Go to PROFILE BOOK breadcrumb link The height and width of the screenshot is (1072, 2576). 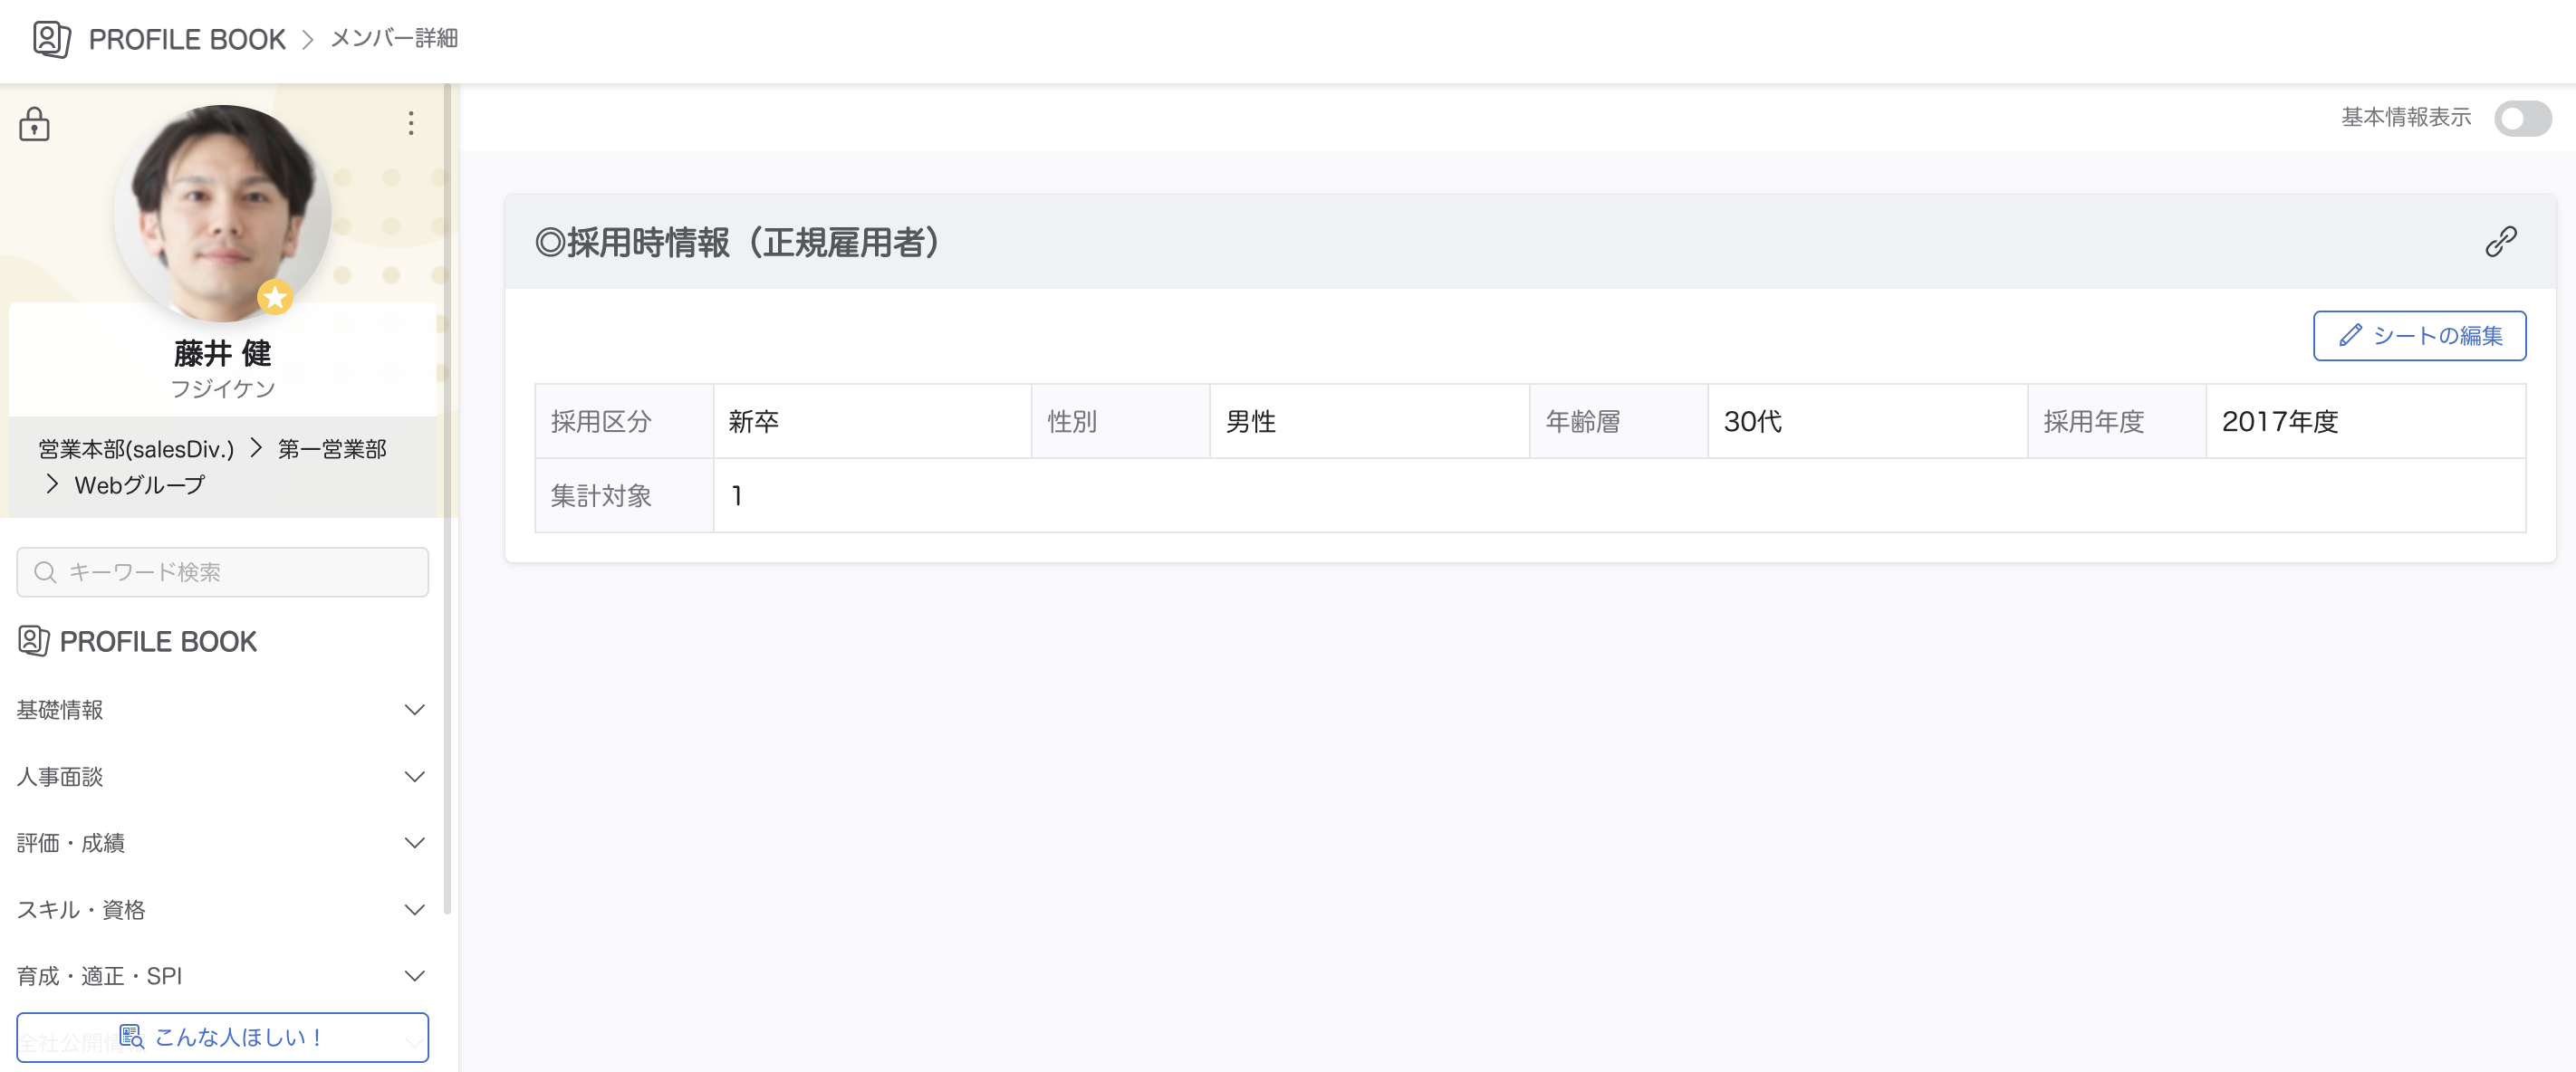click(x=187, y=39)
